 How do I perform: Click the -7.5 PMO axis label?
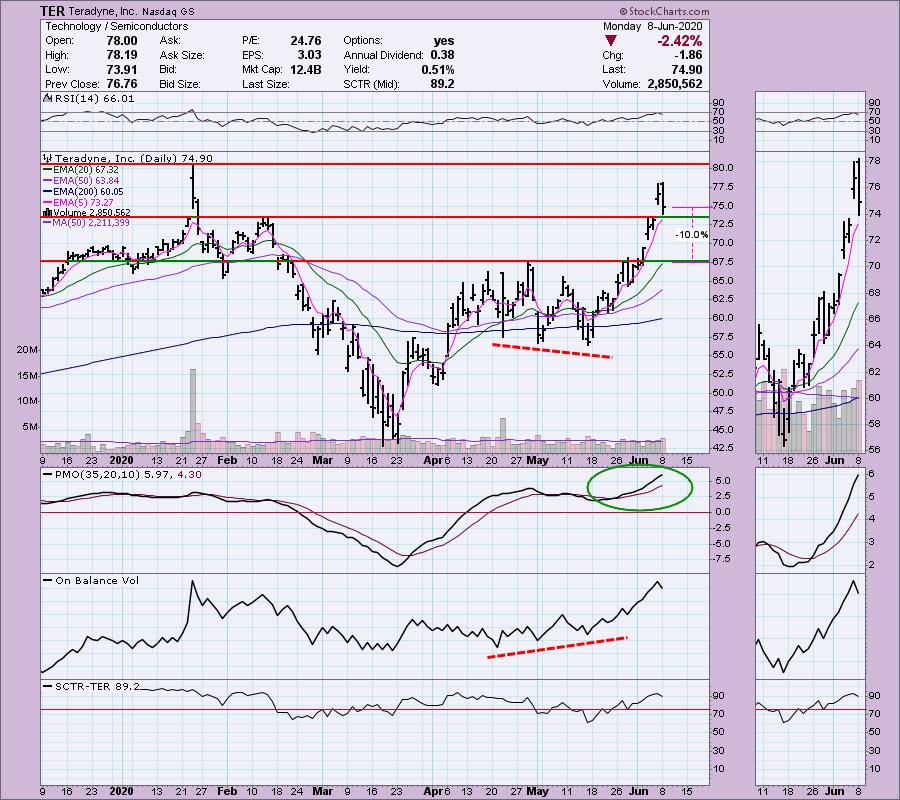[x=723, y=559]
